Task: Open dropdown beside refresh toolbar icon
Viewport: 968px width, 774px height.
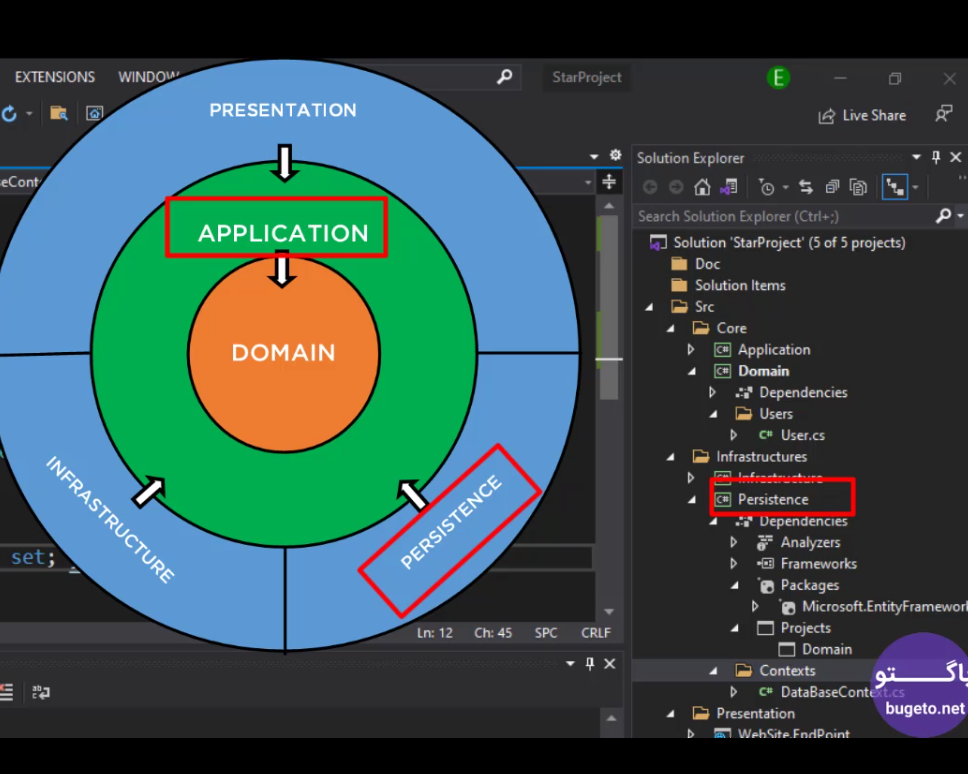Action: [x=28, y=114]
